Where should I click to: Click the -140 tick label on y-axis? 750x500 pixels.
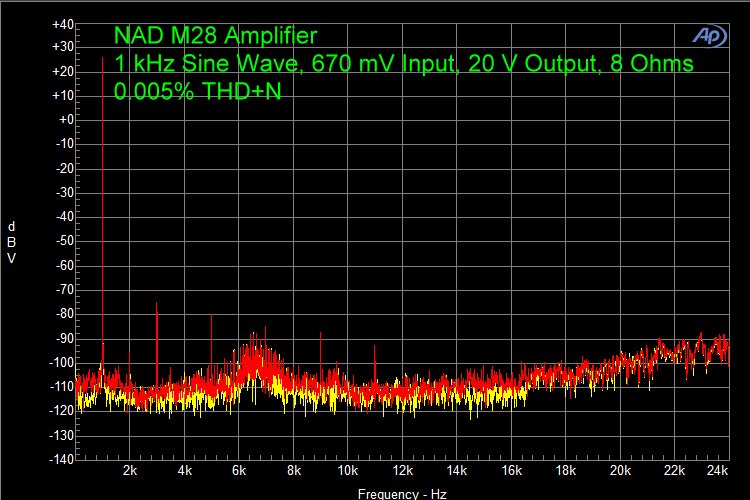click(x=60, y=459)
